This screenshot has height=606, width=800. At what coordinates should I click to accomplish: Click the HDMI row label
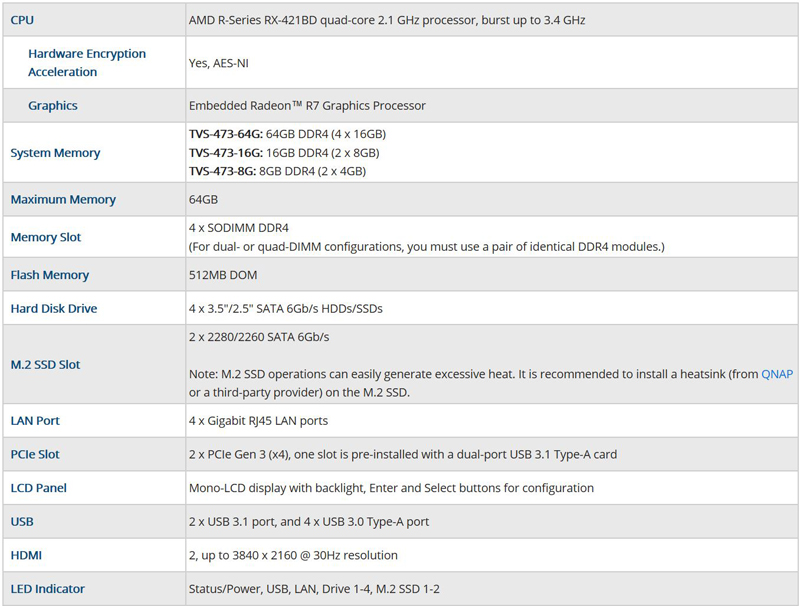(x=26, y=555)
